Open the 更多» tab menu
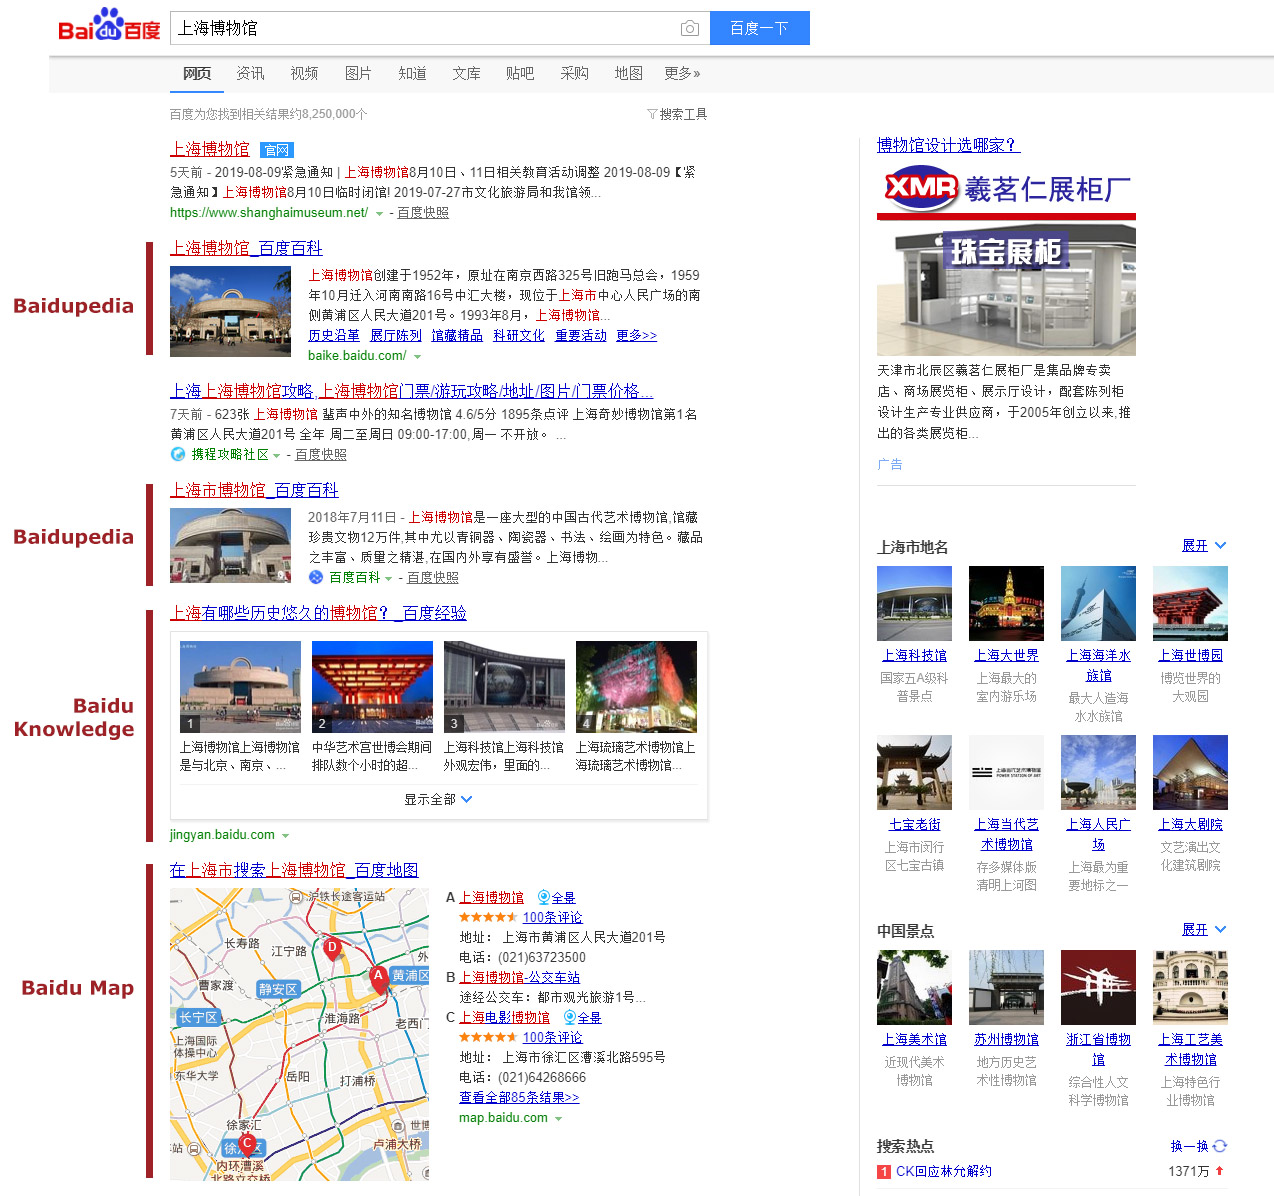 click(x=682, y=73)
